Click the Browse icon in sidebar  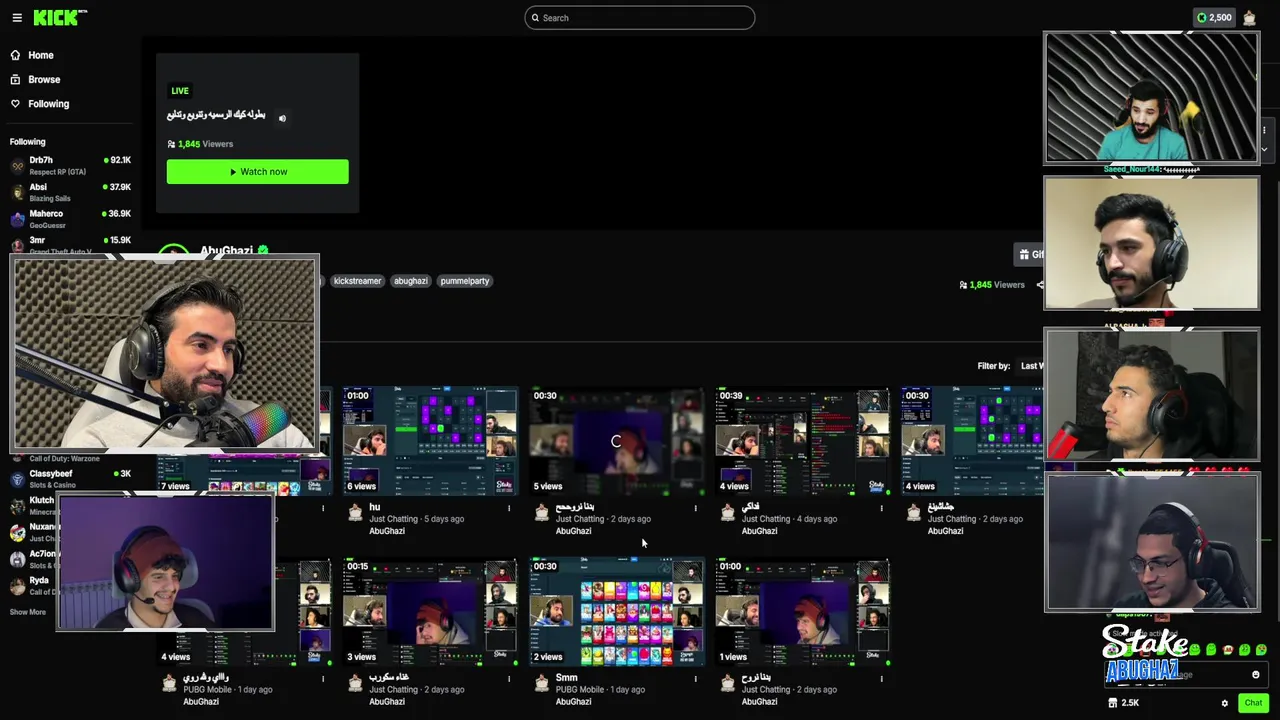tap(15, 79)
